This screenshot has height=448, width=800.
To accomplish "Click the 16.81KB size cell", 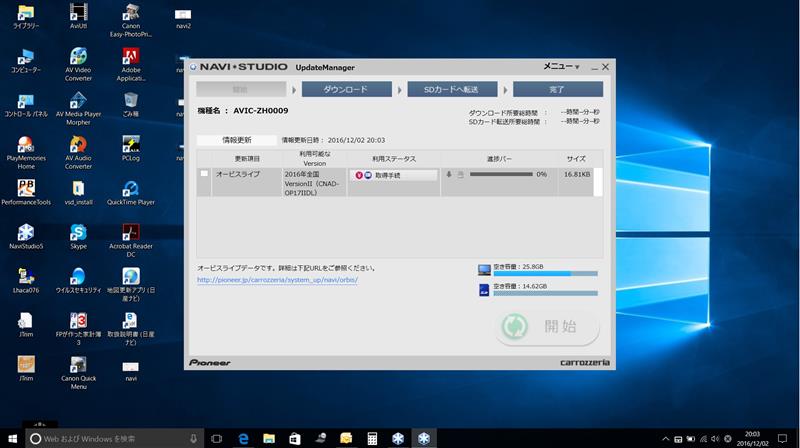I will (577, 175).
